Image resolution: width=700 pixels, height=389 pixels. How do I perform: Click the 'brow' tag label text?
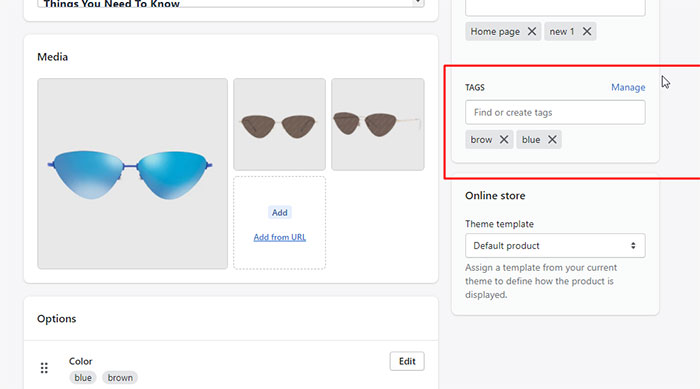(481, 140)
